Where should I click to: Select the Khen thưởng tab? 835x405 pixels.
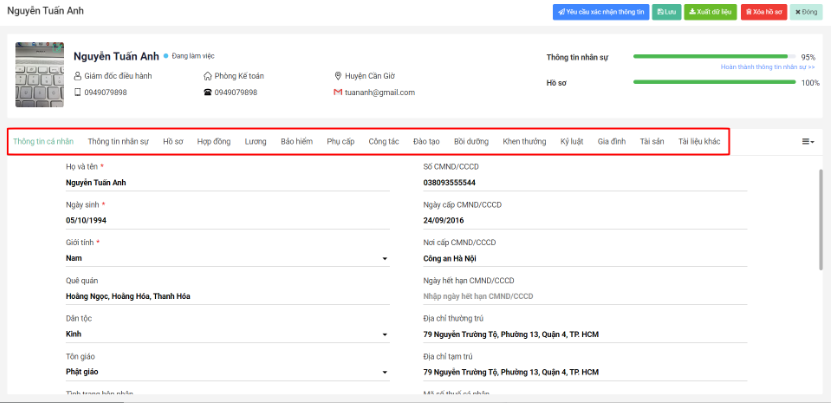pyautogui.click(x=524, y=142)
